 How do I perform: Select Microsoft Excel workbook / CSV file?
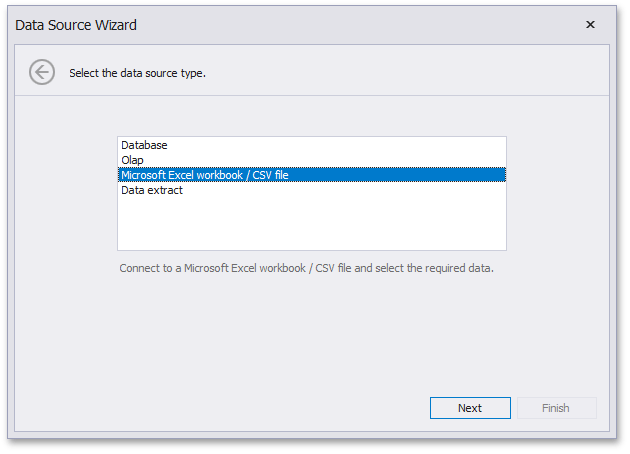click(205, 175)
